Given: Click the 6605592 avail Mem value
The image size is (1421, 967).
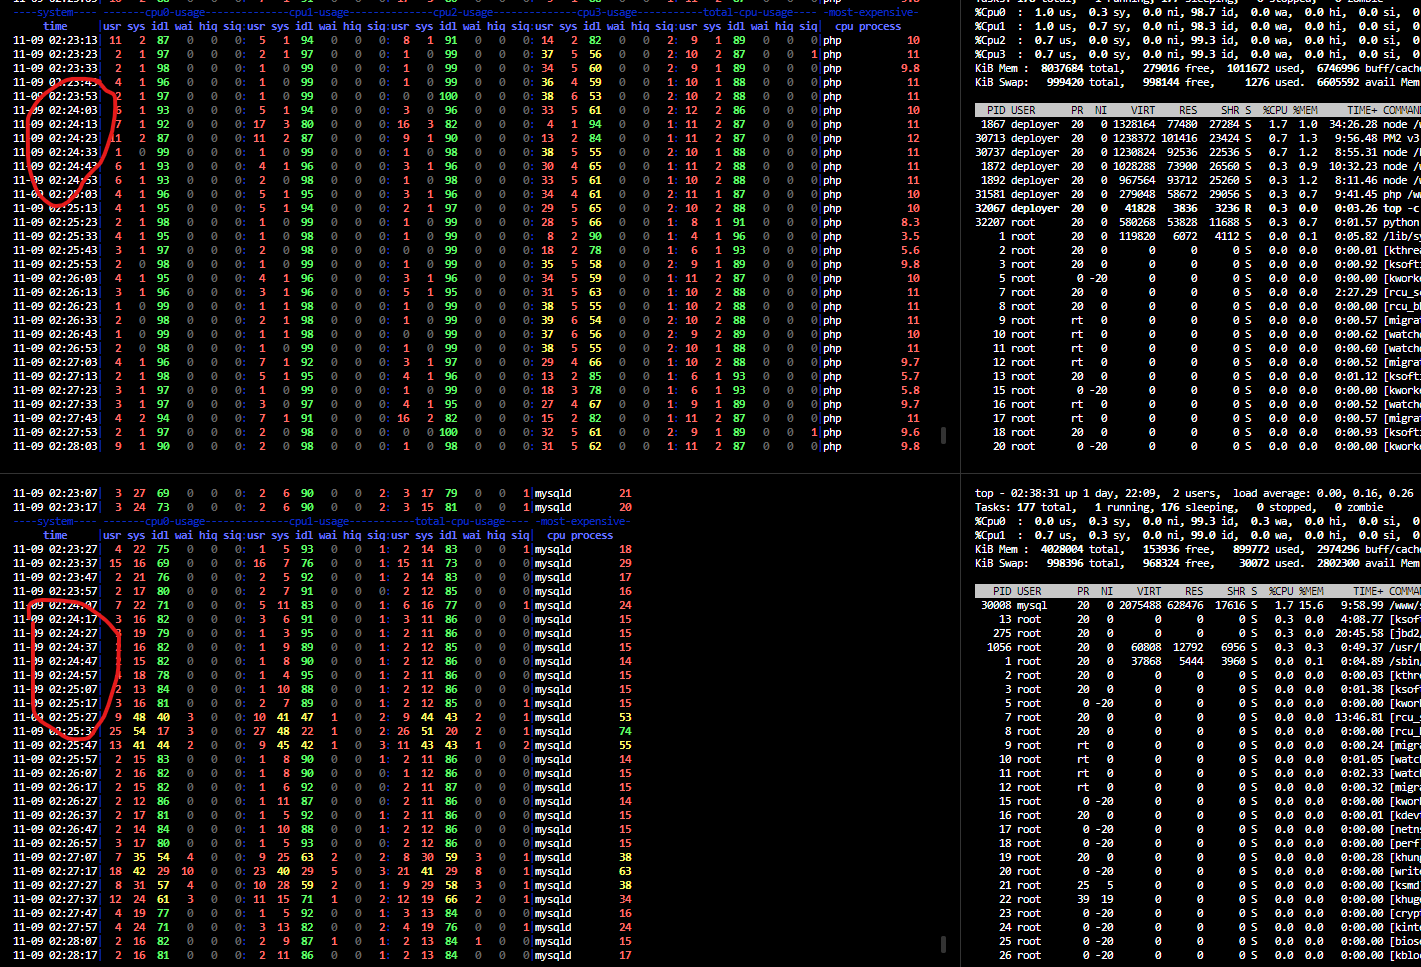Looking at the screenshot, I should (x=1339, y=82).
